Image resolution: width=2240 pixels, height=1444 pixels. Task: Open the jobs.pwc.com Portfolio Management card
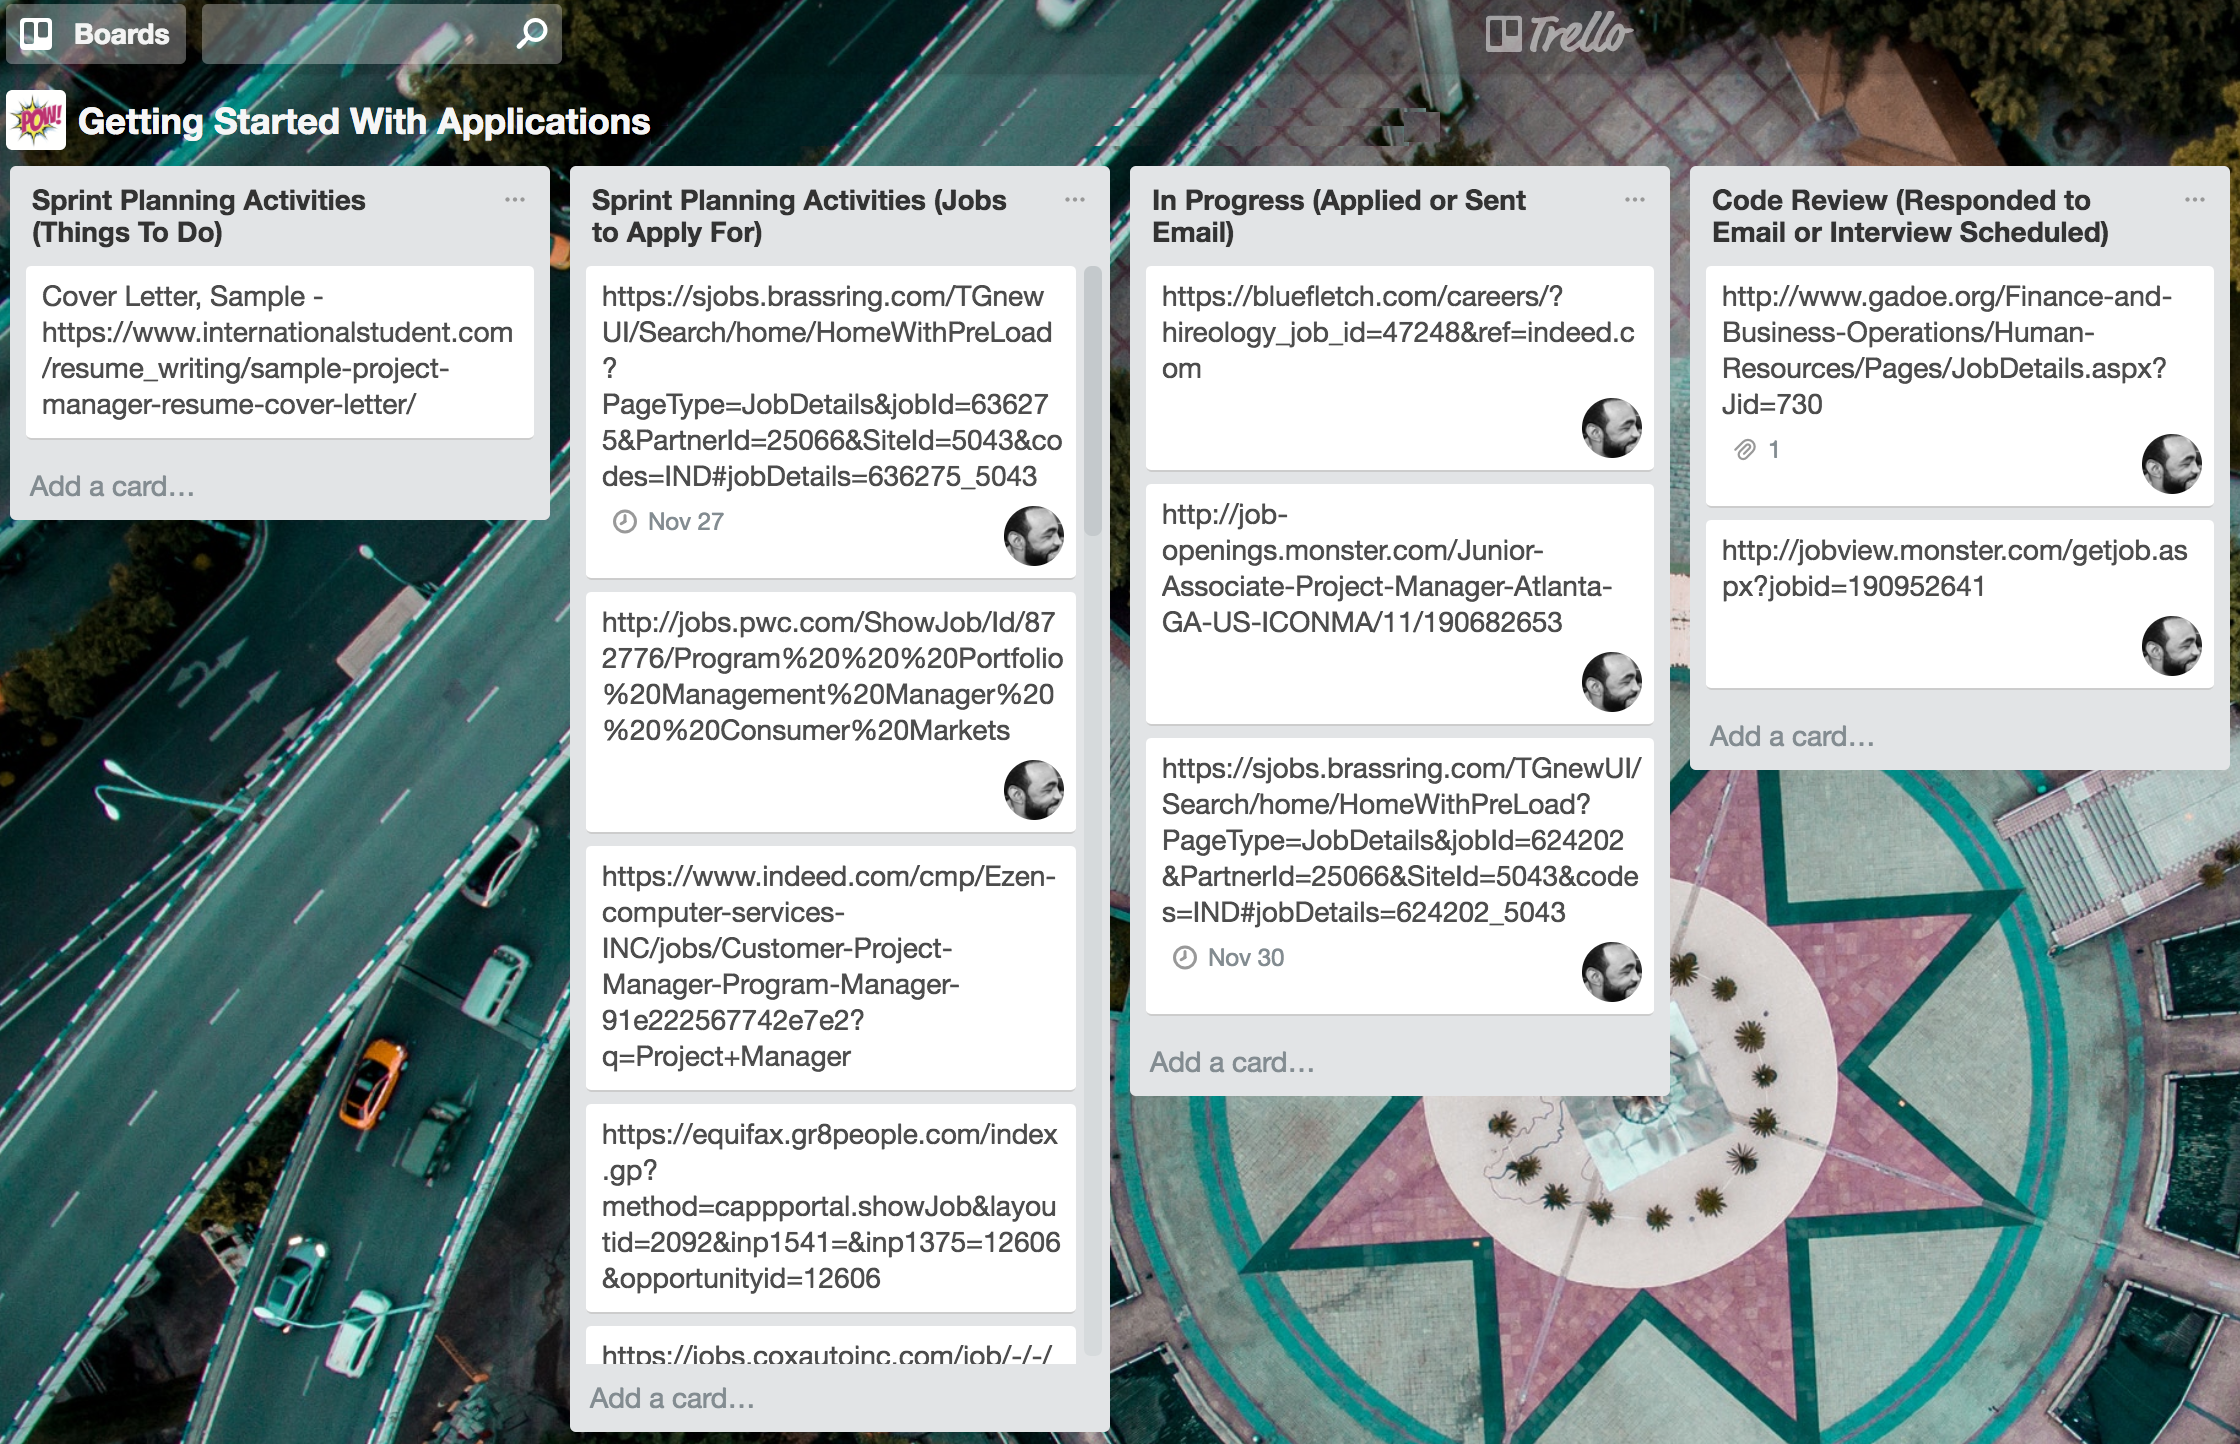830,711
